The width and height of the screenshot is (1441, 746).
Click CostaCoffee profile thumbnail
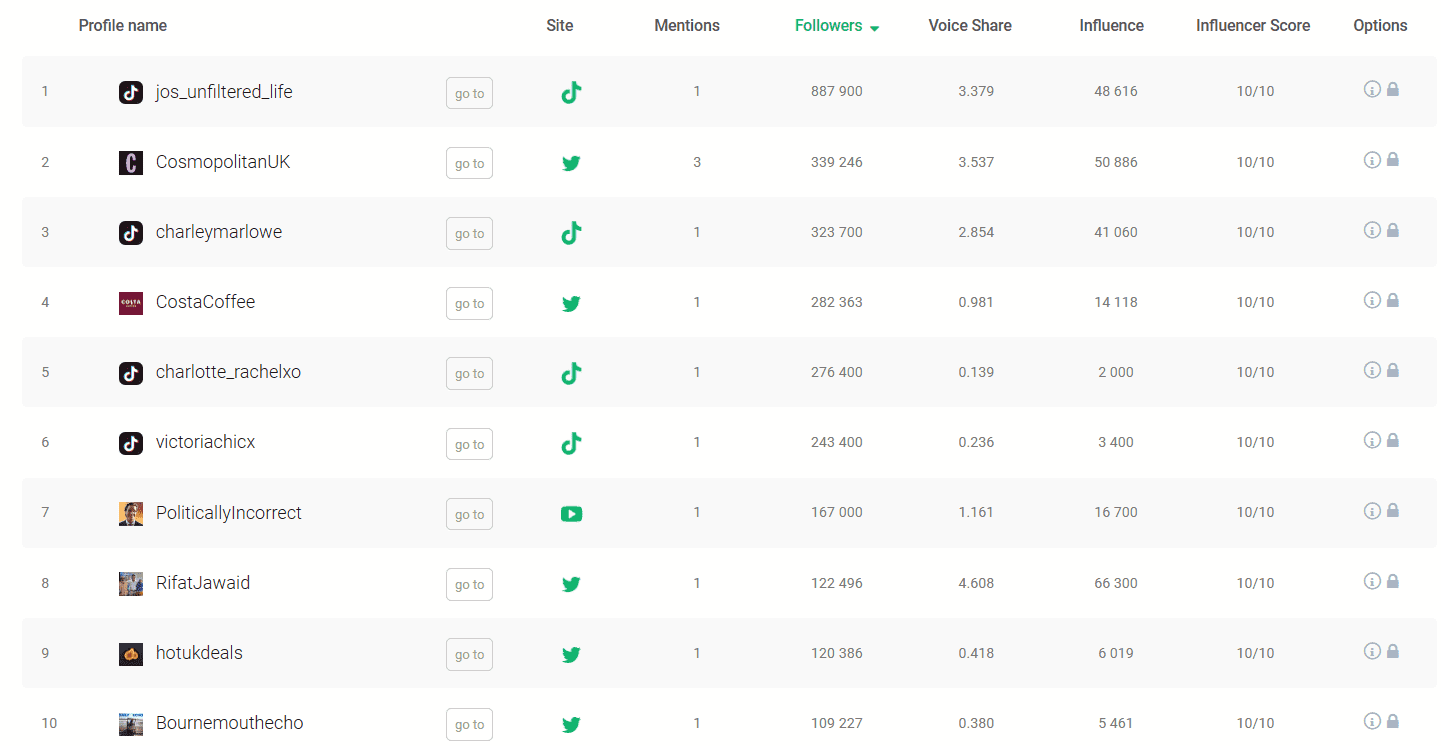click(x=131, y=303)
